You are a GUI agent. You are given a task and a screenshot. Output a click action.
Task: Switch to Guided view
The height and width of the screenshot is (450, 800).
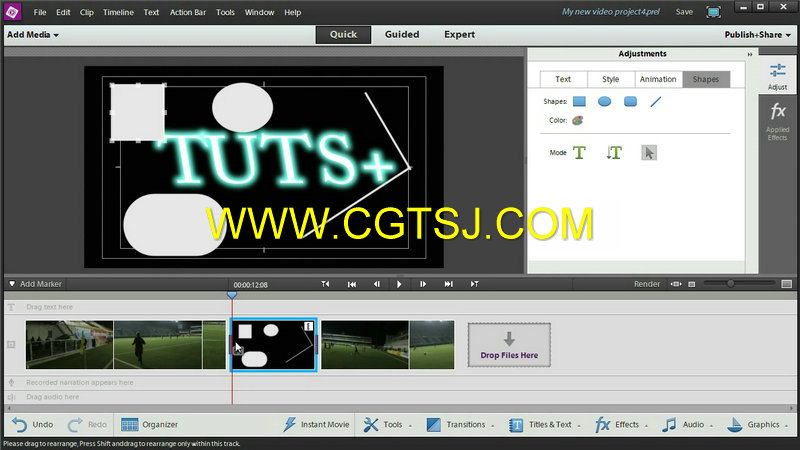(402, 35)
